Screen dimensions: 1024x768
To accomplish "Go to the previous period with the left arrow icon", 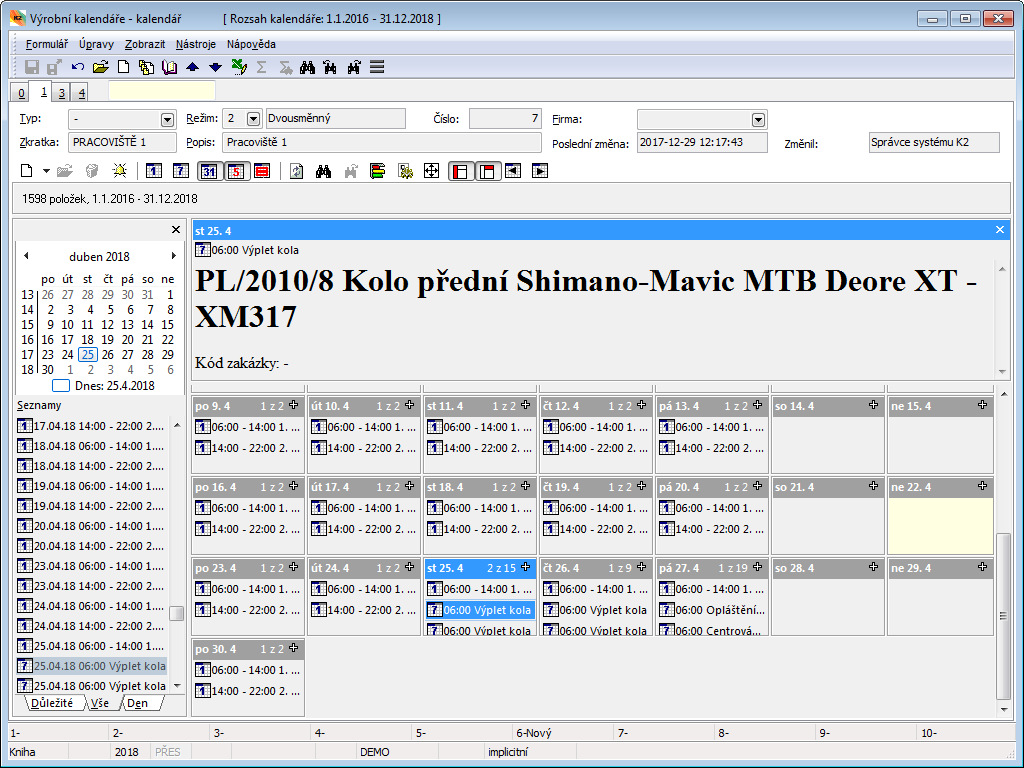I will (x=513, y=171).
